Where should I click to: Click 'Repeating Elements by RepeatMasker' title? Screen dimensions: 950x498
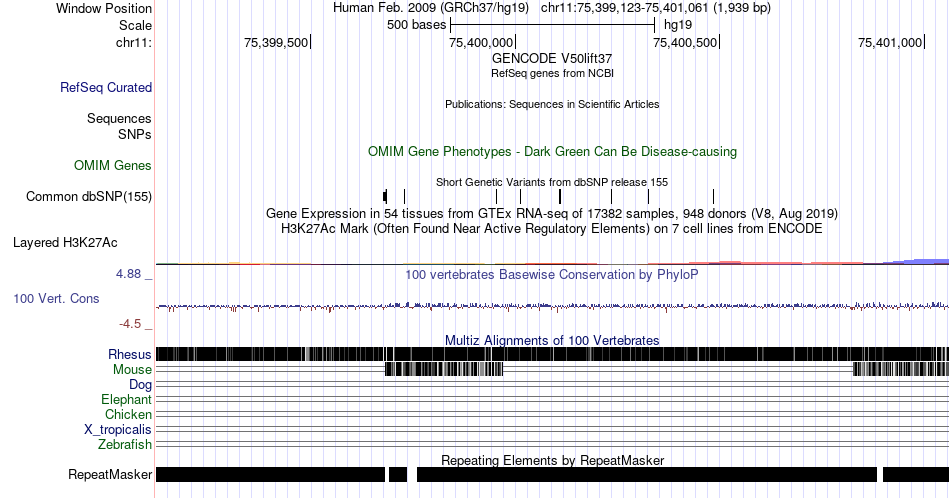pyautogui.click(x=552, y=460)
